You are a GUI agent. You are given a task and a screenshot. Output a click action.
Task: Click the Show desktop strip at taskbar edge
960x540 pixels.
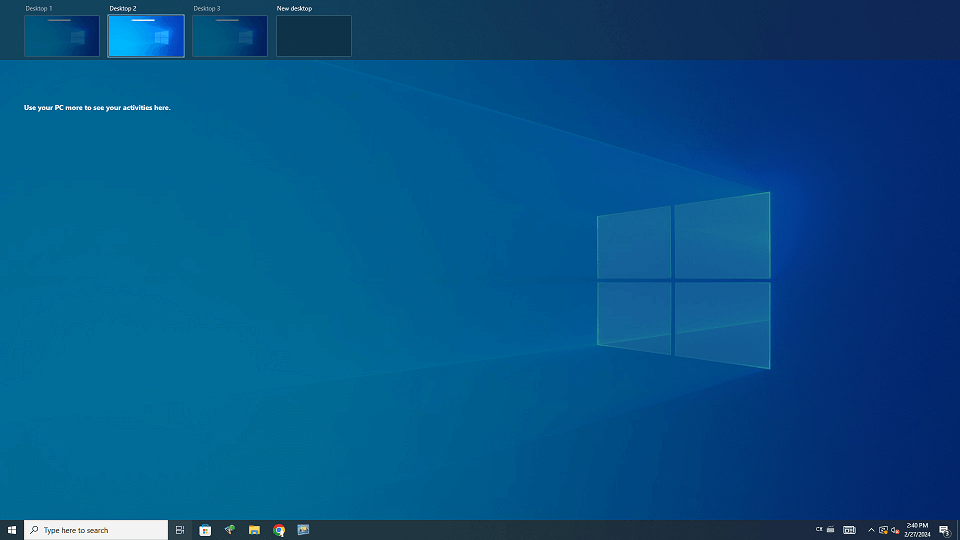coord(958,530)
